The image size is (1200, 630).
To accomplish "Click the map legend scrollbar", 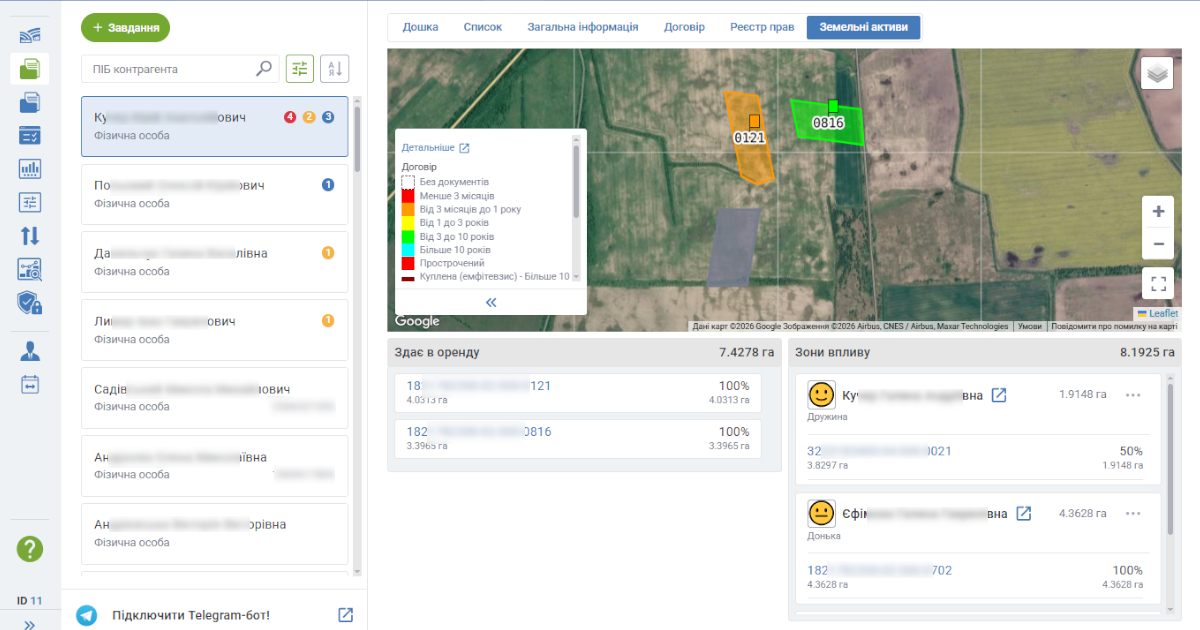I will click(x=576, y=182).
